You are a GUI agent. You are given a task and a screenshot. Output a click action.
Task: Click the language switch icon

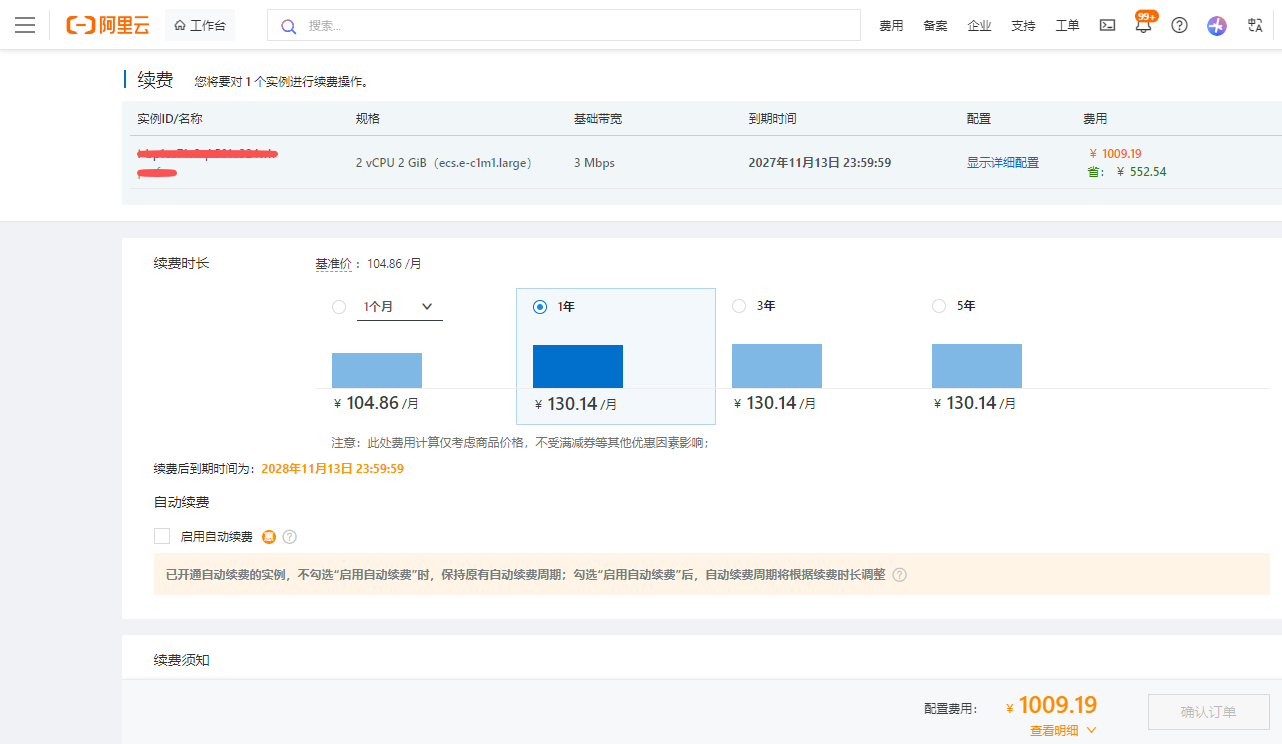click(1255, 25)
